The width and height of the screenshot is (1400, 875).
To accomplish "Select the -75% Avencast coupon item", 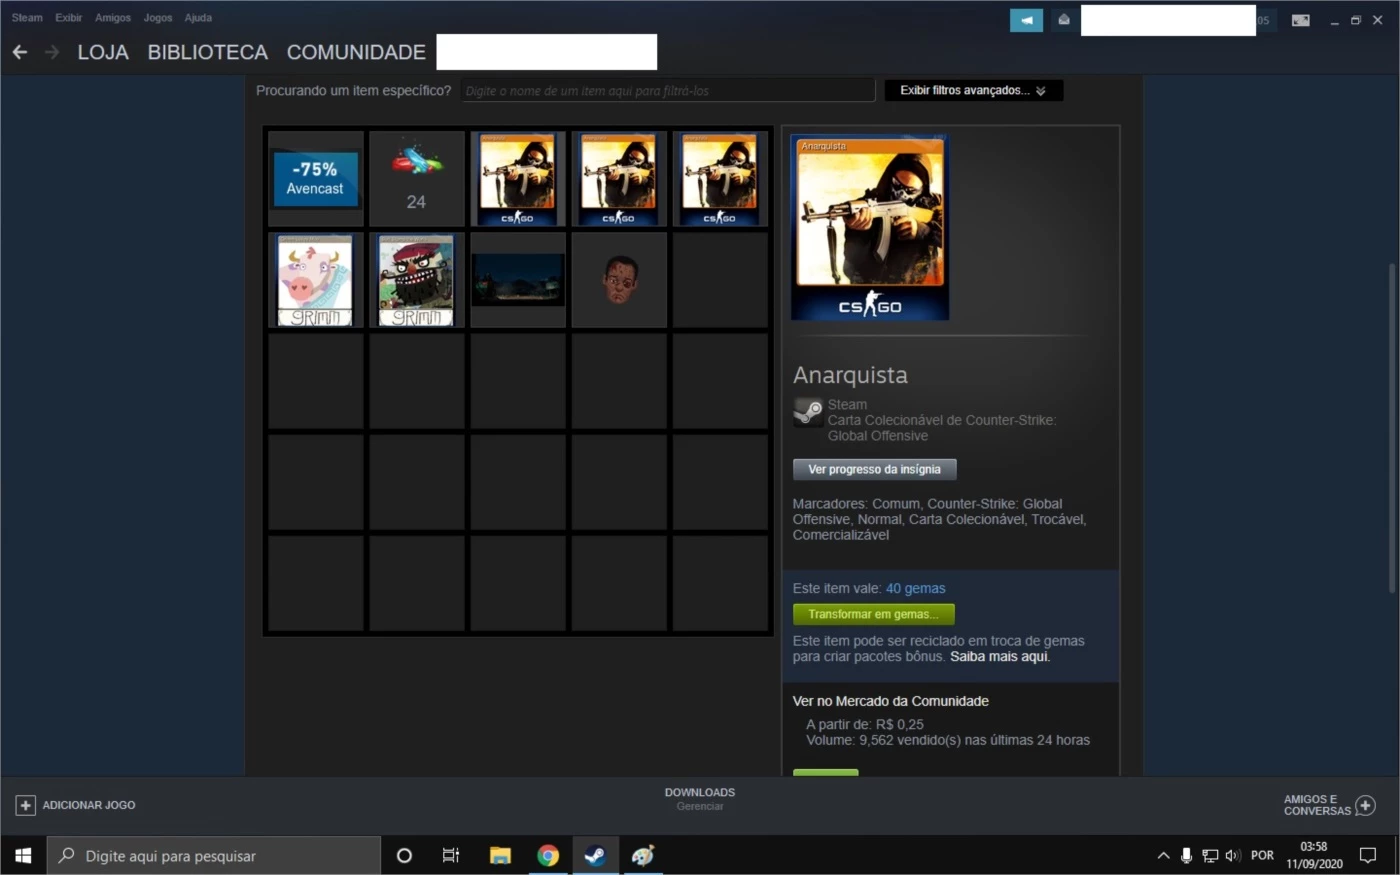I will pos(316,179).
